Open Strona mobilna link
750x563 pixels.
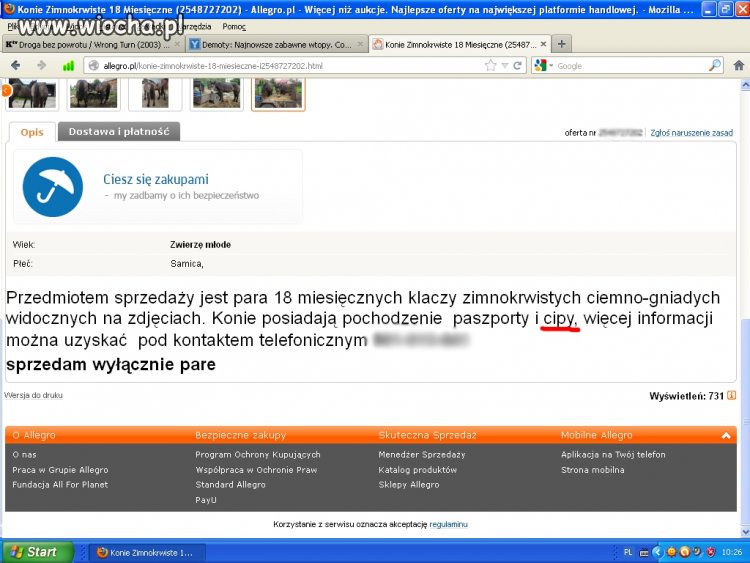(x=593, y=470)
